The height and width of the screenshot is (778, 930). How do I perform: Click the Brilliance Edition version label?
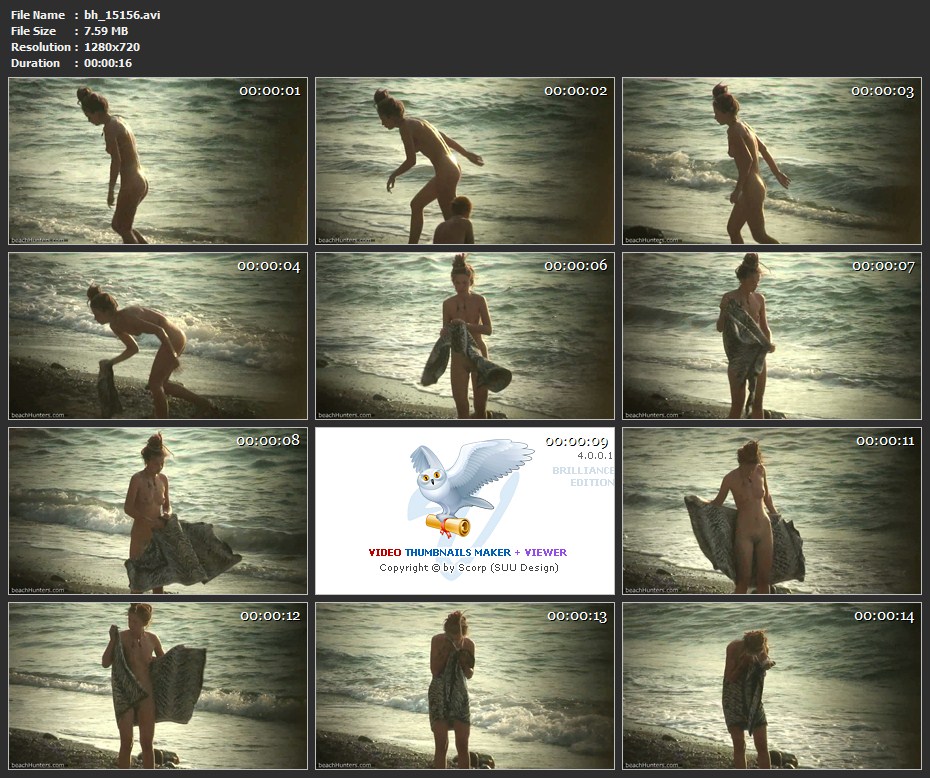(x=583, y=476)
